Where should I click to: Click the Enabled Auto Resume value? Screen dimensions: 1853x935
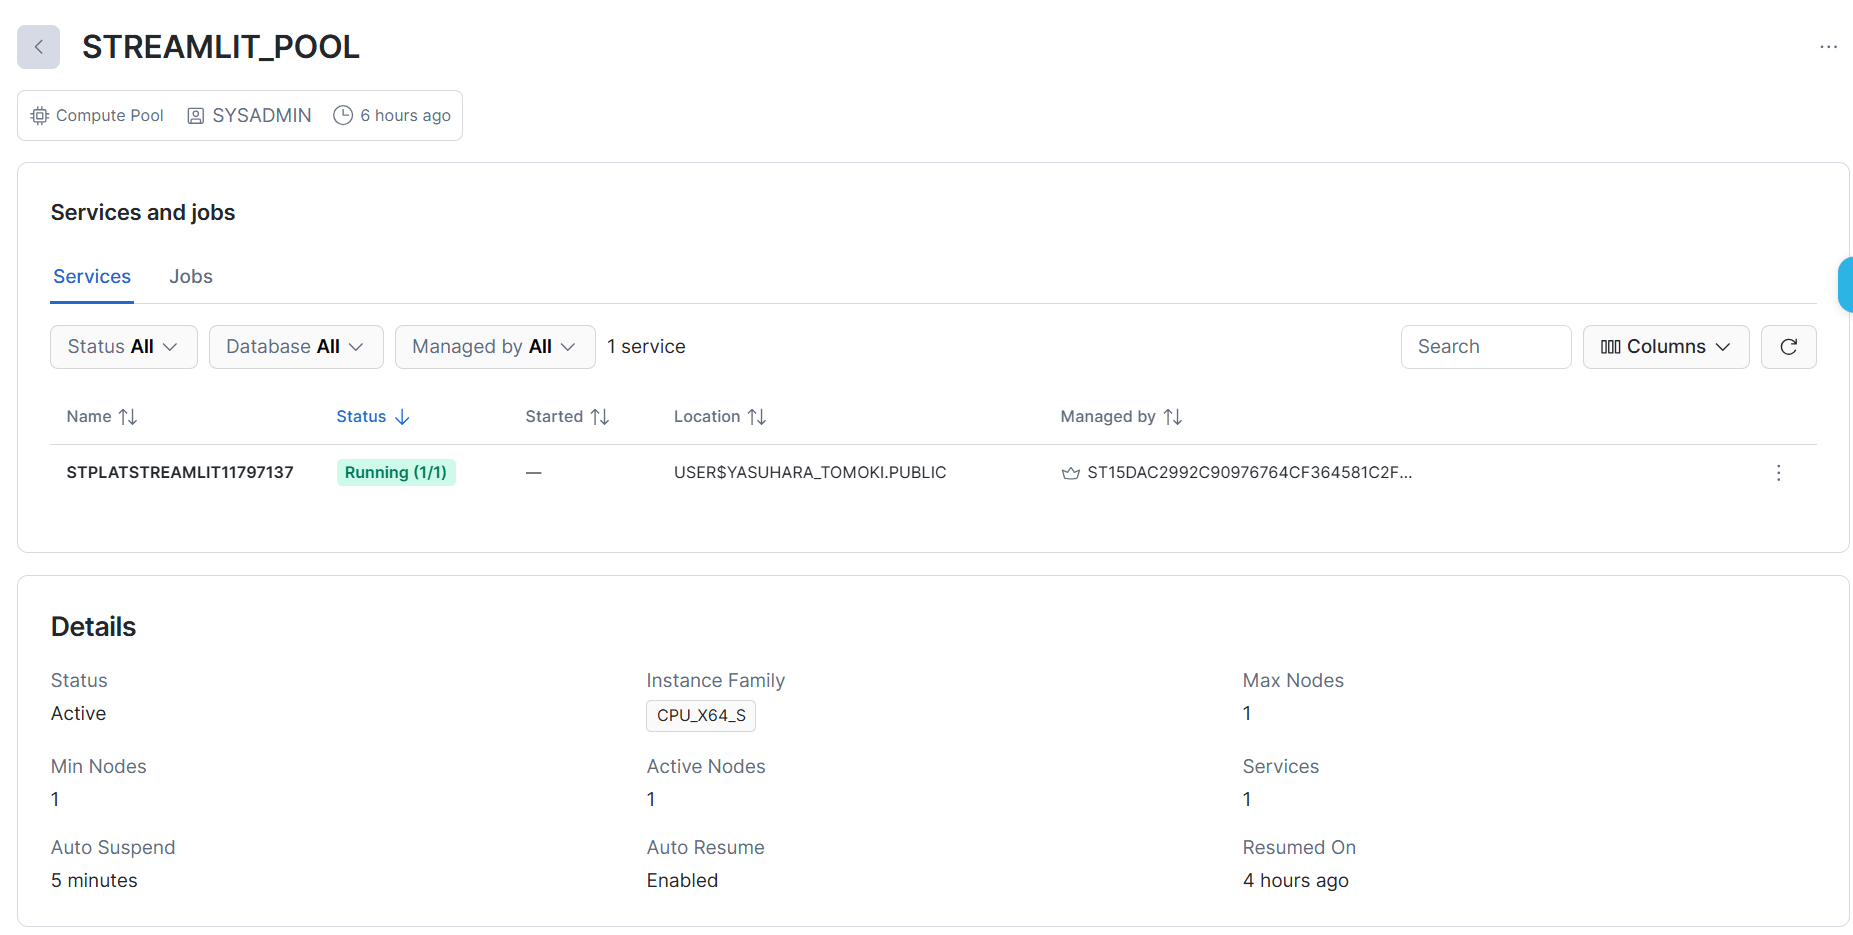[682, 881]
